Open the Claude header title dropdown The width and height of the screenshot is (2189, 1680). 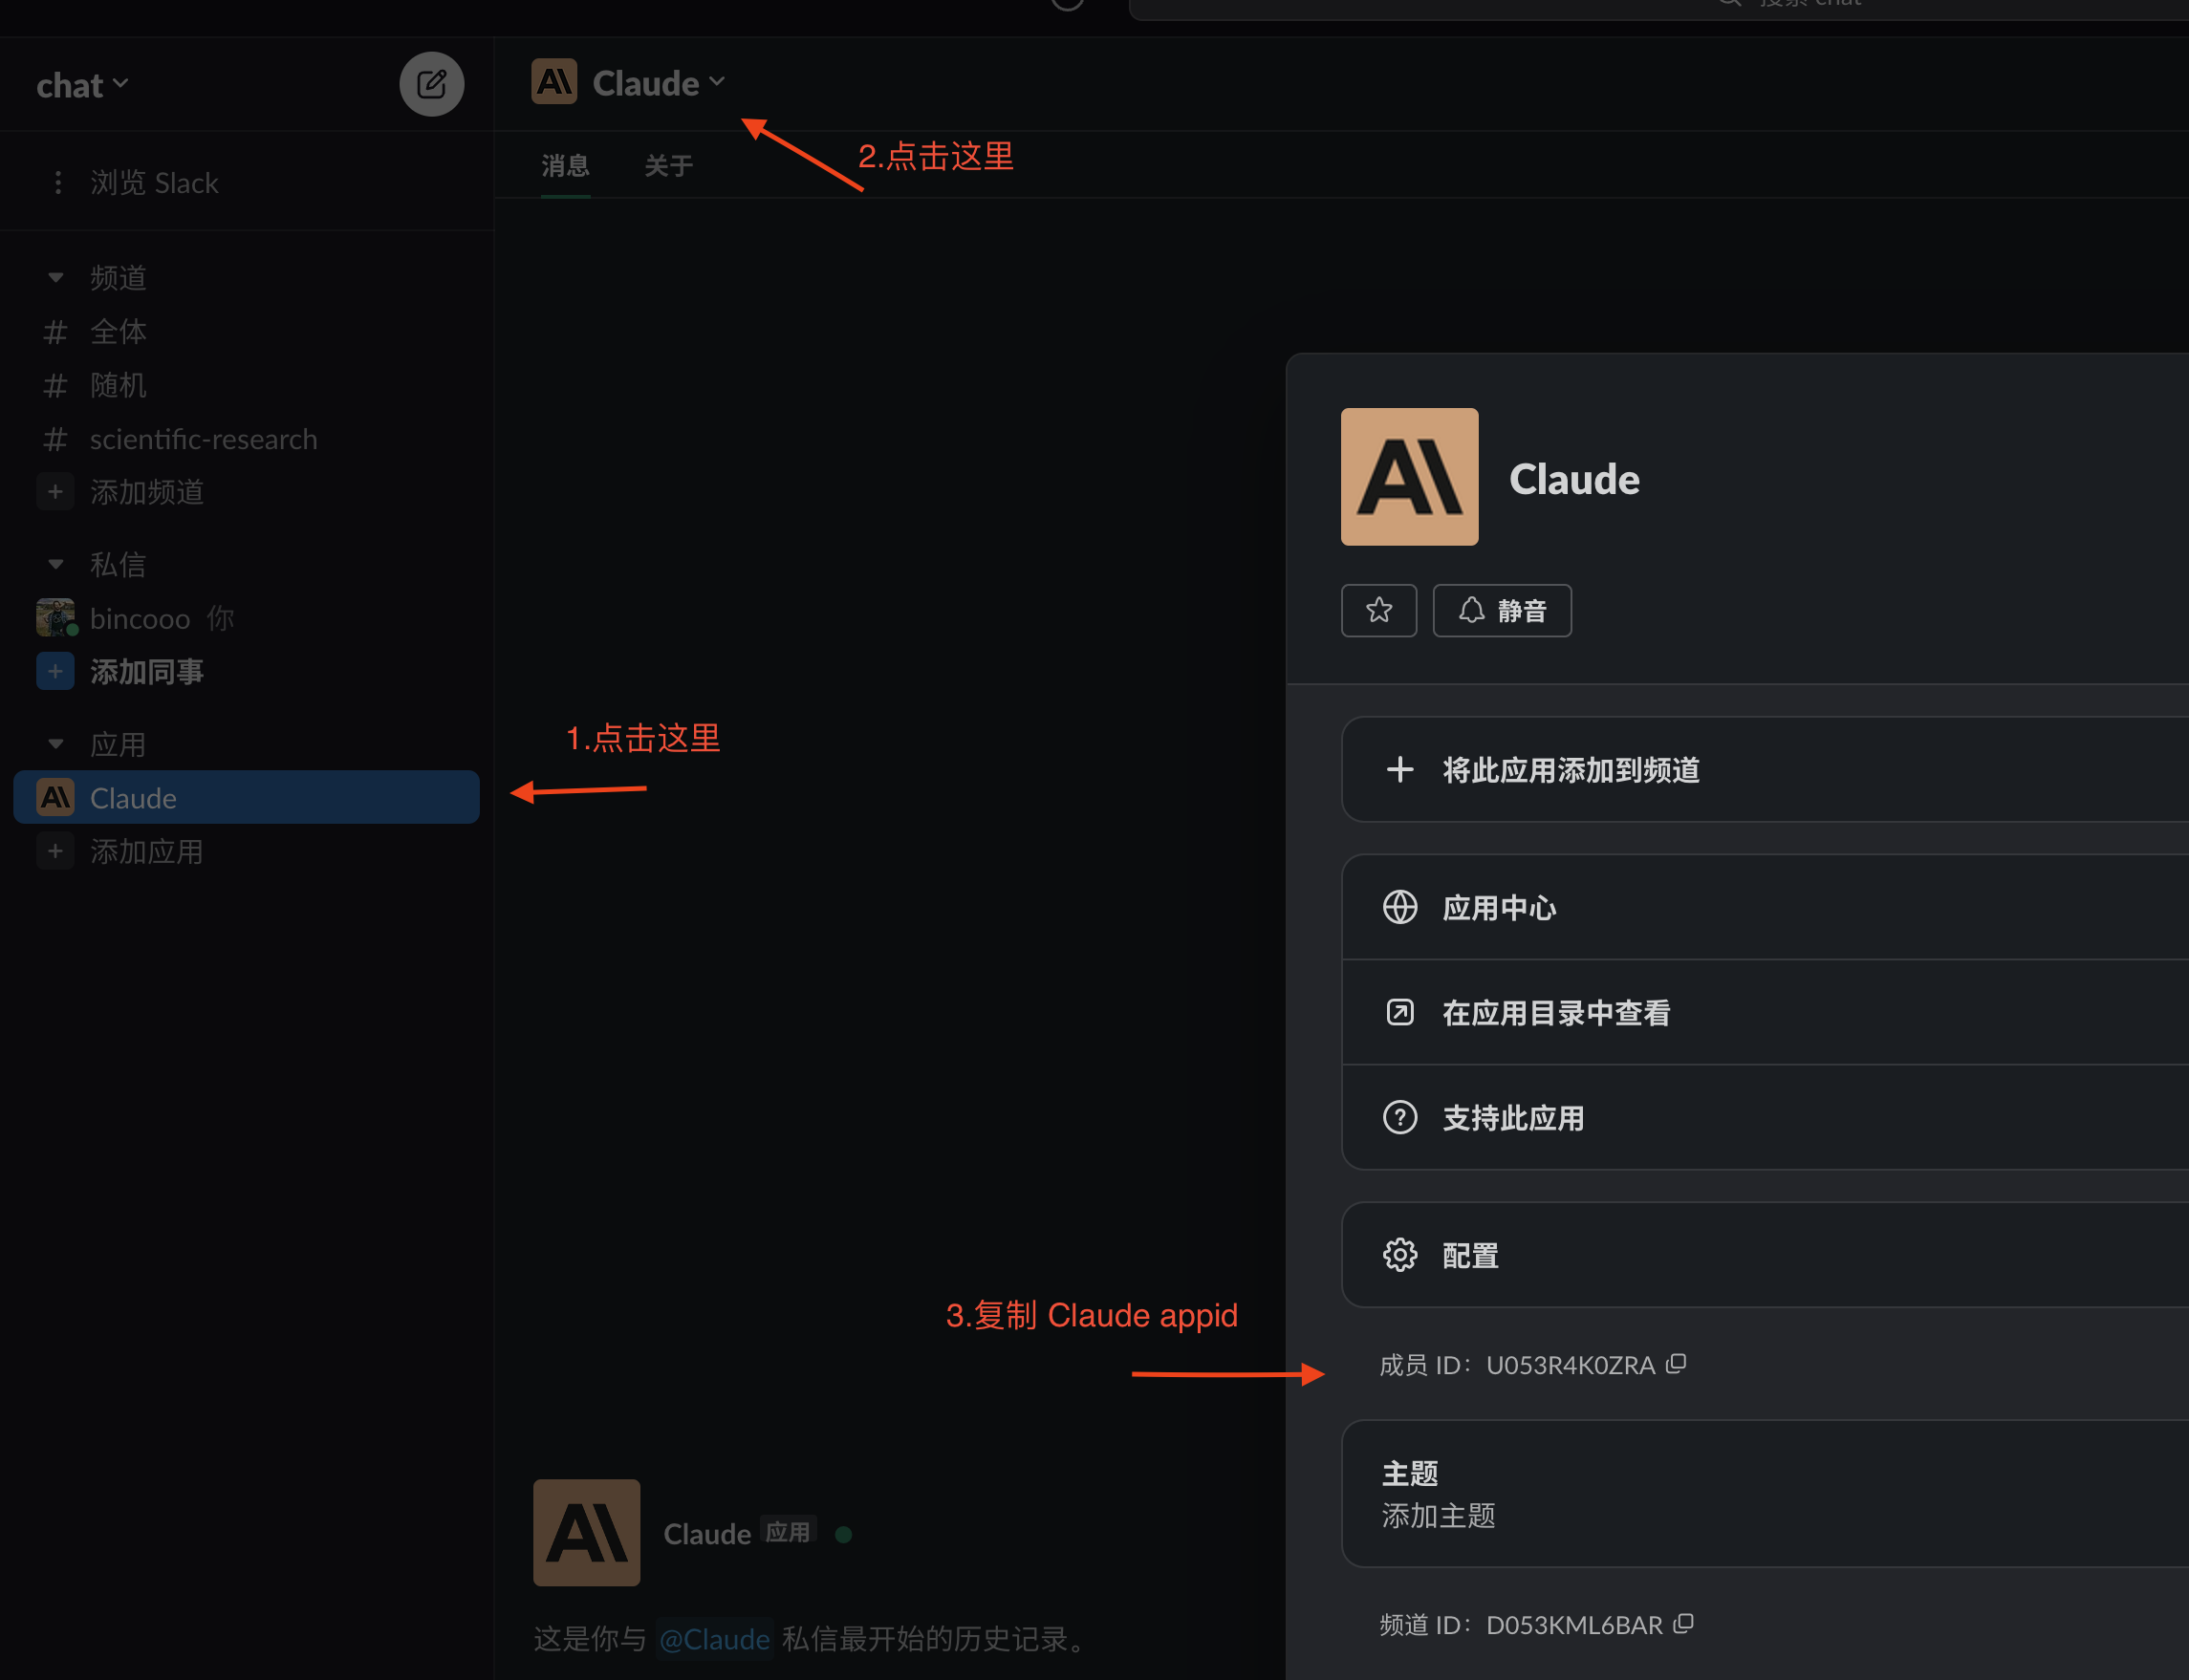tap(657, 83)
